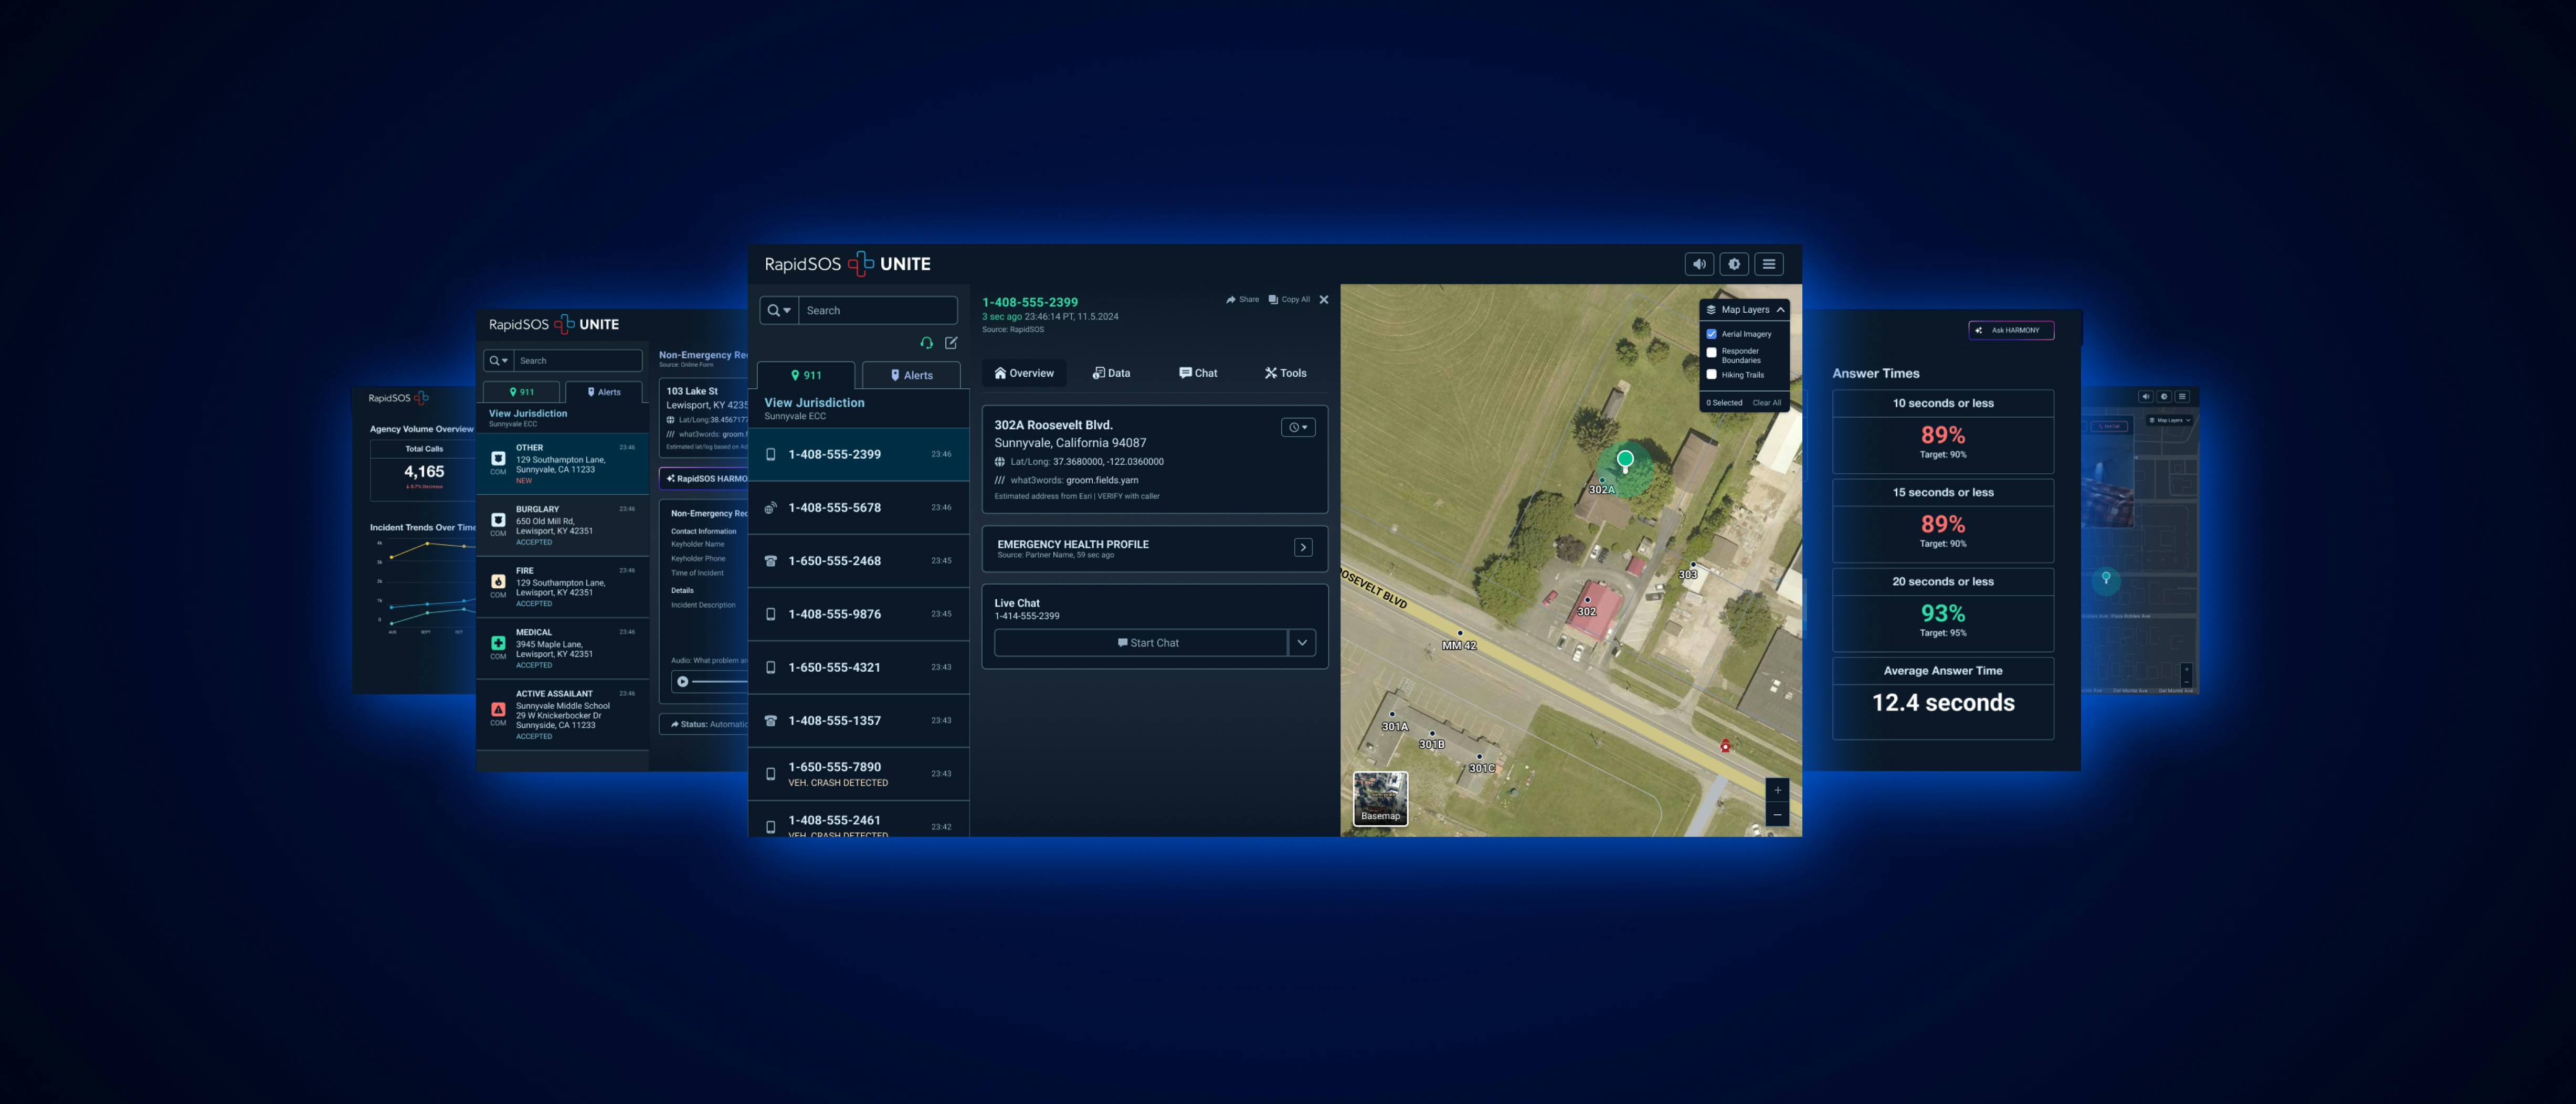Open the Chat tab
2576x1104 pixels.
pyautogui.click(x=1199, y=373)
